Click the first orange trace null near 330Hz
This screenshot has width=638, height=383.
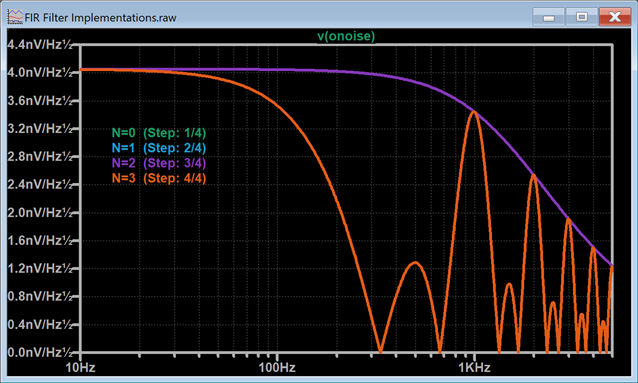point(380,351)
